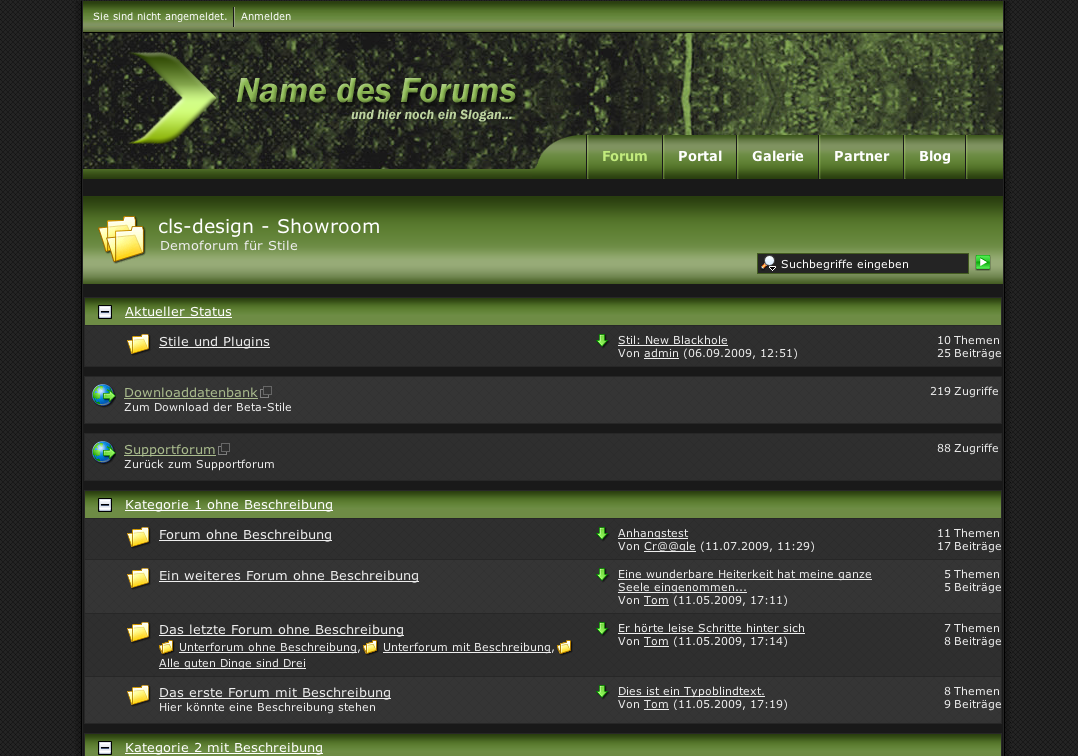Click the Anmelden login link
This screenshot has width=1078, height=756.
click(x=266, y=17)
